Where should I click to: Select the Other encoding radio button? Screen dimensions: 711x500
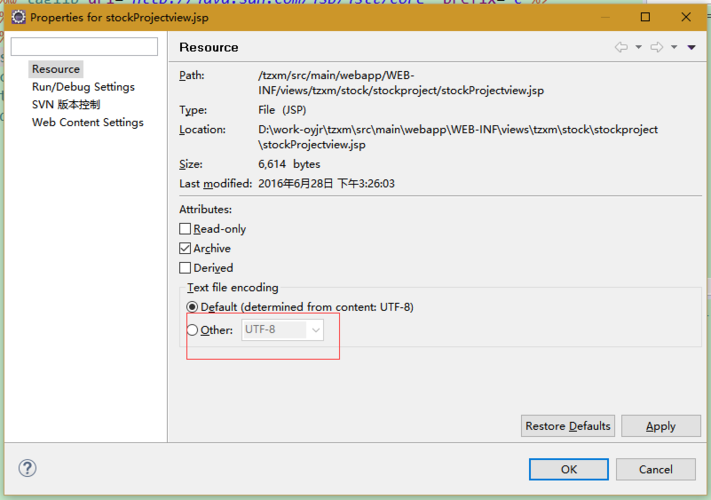192,330
